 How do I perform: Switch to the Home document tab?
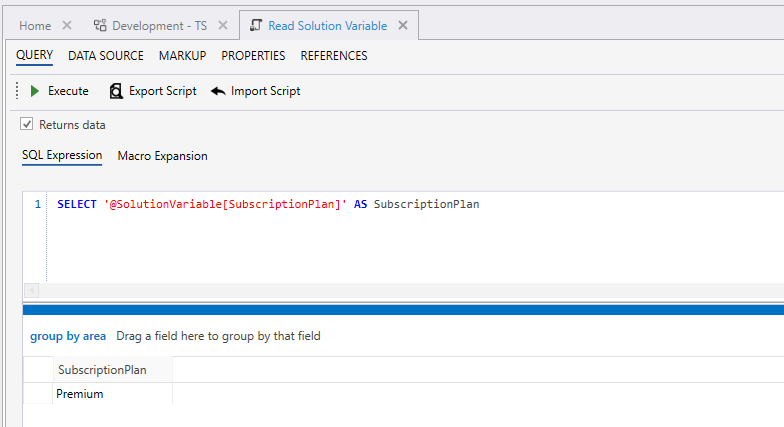pyautogui.click(x=35, y=25)
